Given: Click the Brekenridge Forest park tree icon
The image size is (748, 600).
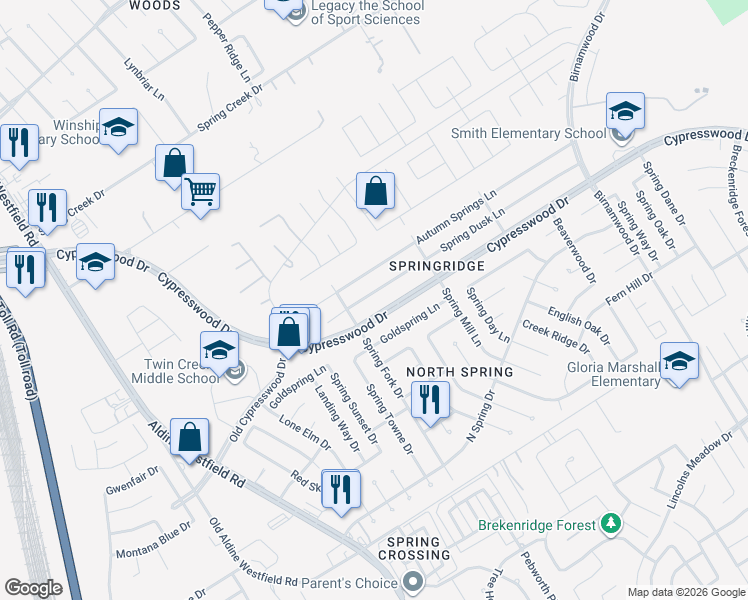Looking at the screenshot, I should (x=611, y=524).
